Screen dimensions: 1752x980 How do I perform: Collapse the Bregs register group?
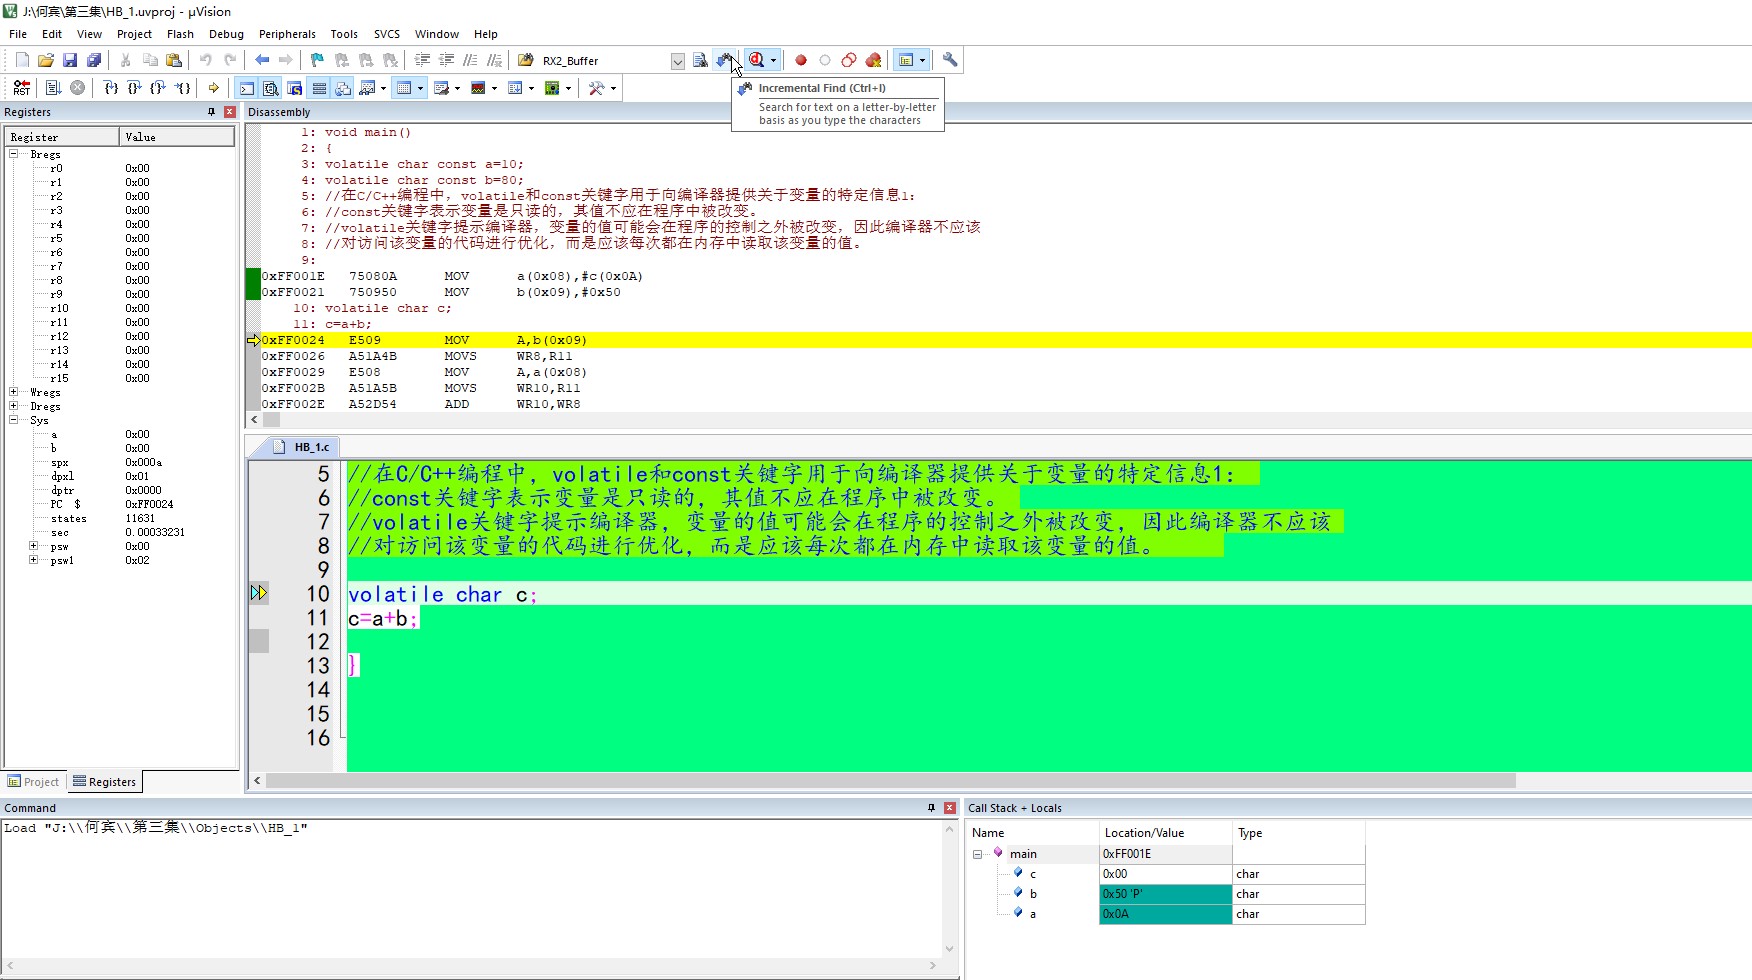tap(14, 154)
